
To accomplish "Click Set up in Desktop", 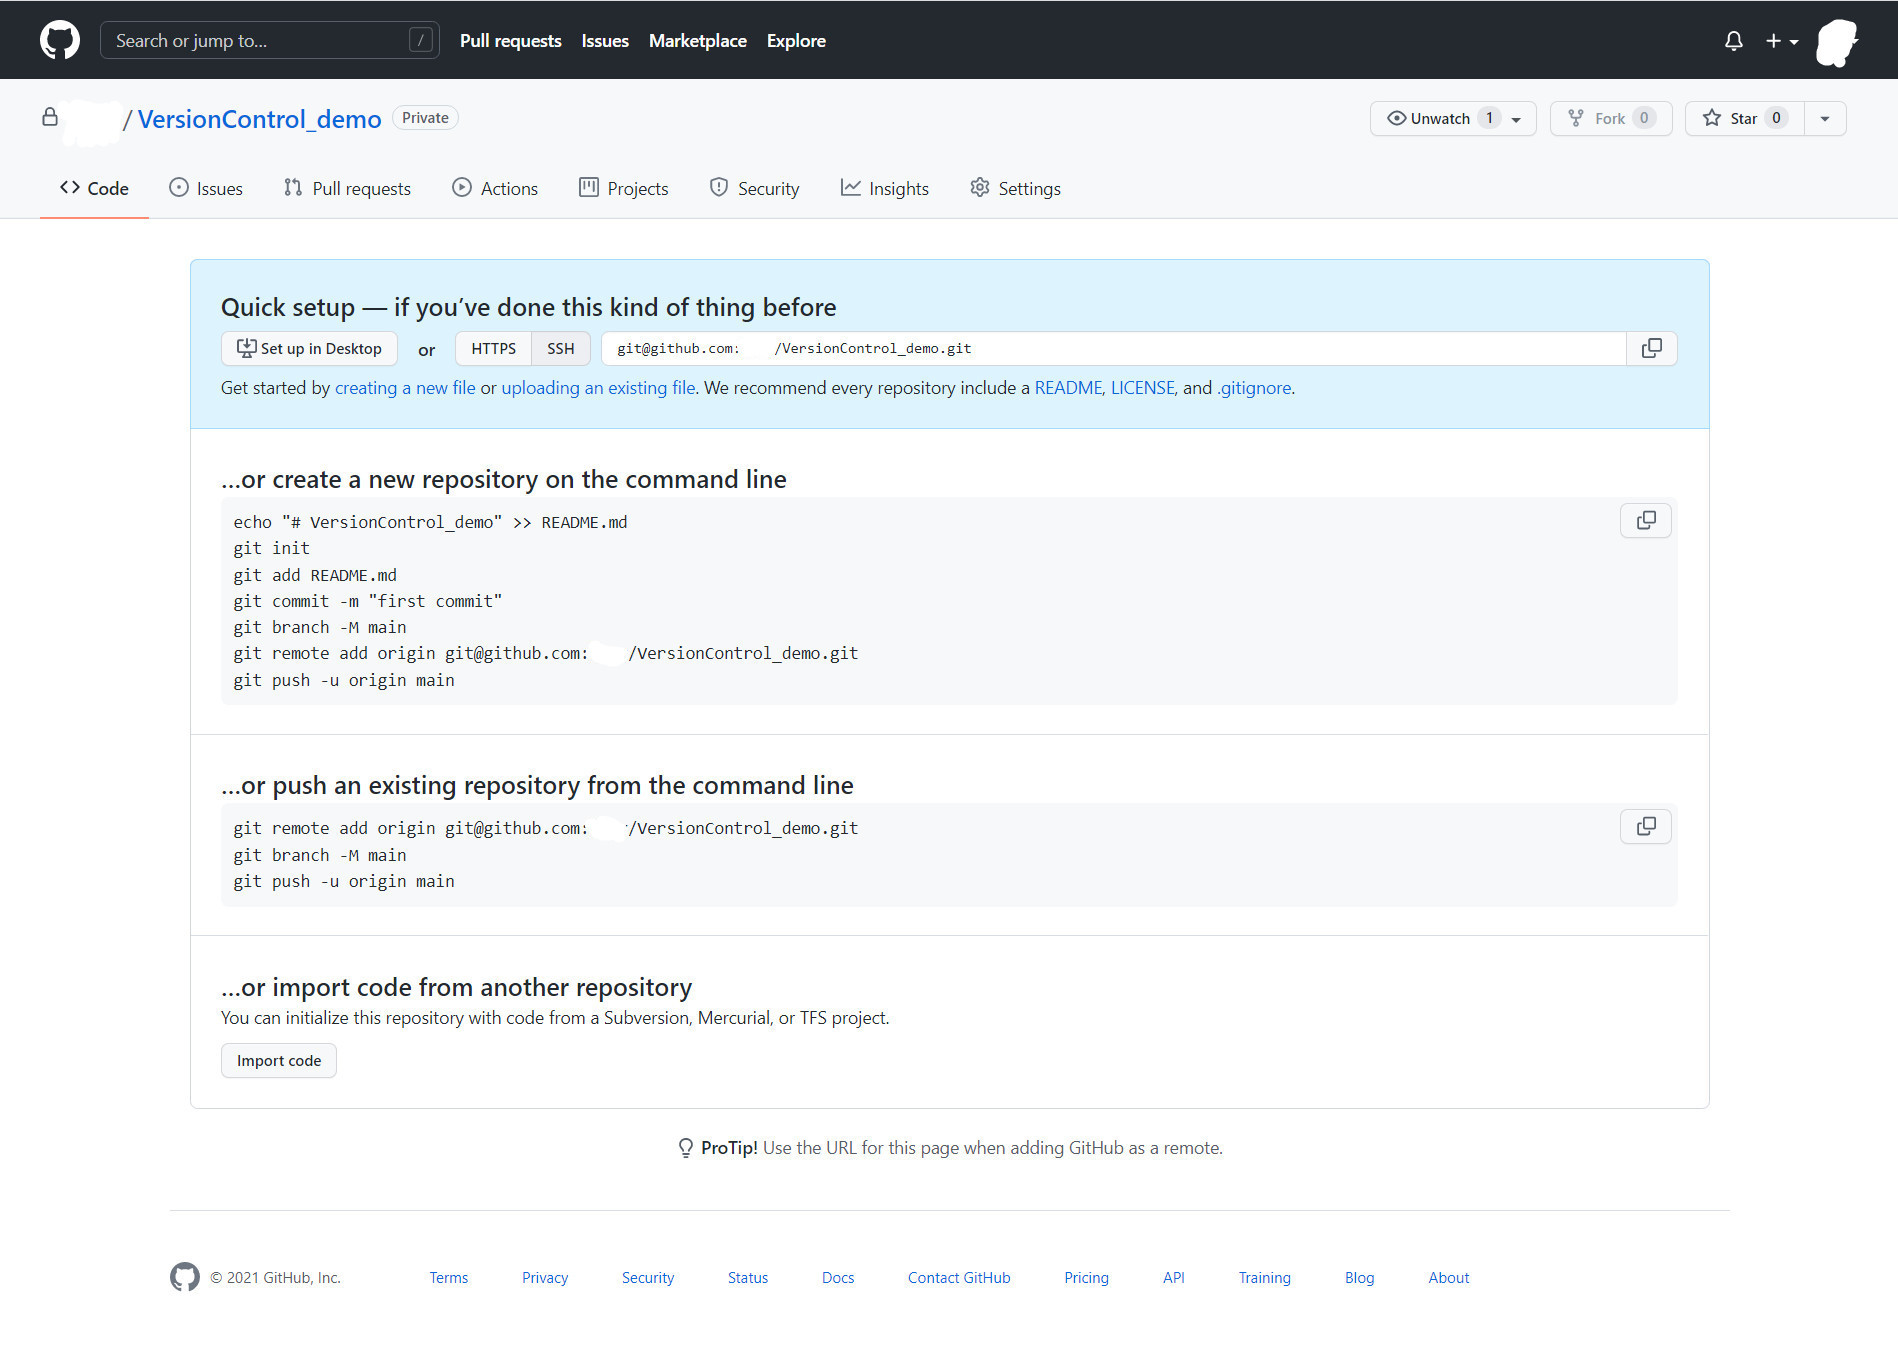I will coord(309,348).
